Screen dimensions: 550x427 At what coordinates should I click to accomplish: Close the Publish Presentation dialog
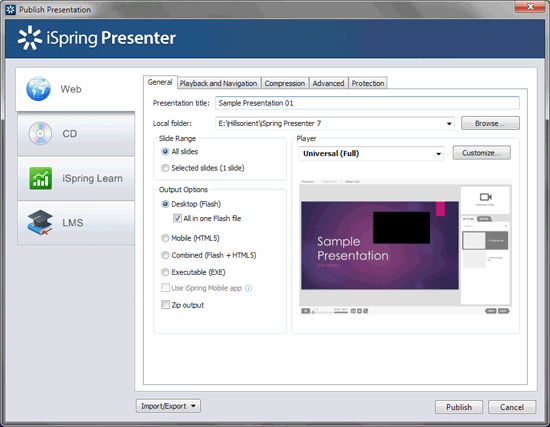[530, 6]
